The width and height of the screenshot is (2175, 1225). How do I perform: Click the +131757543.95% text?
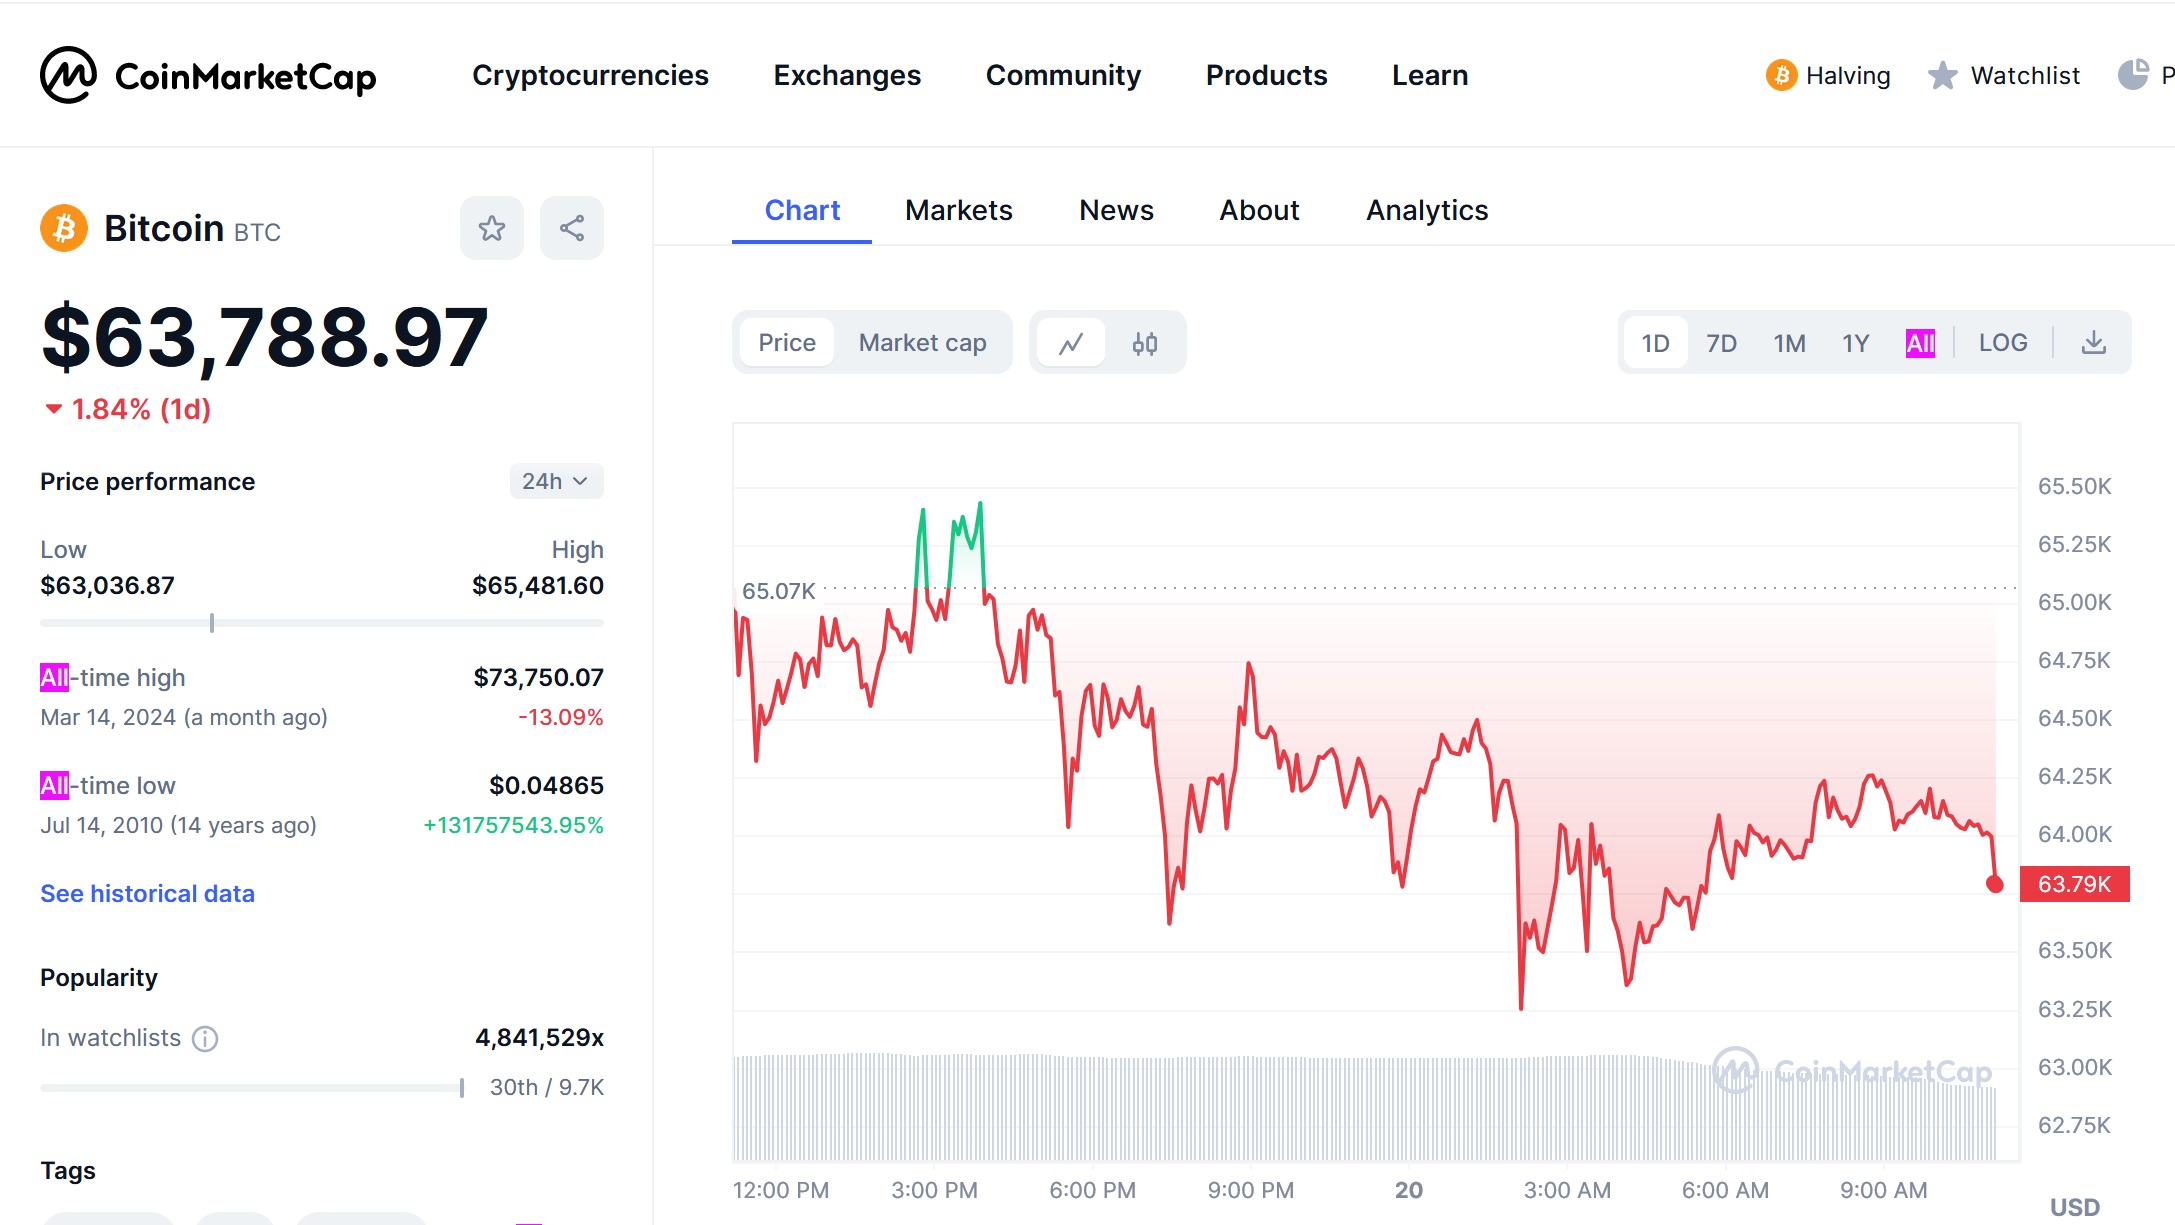[513, 825]
